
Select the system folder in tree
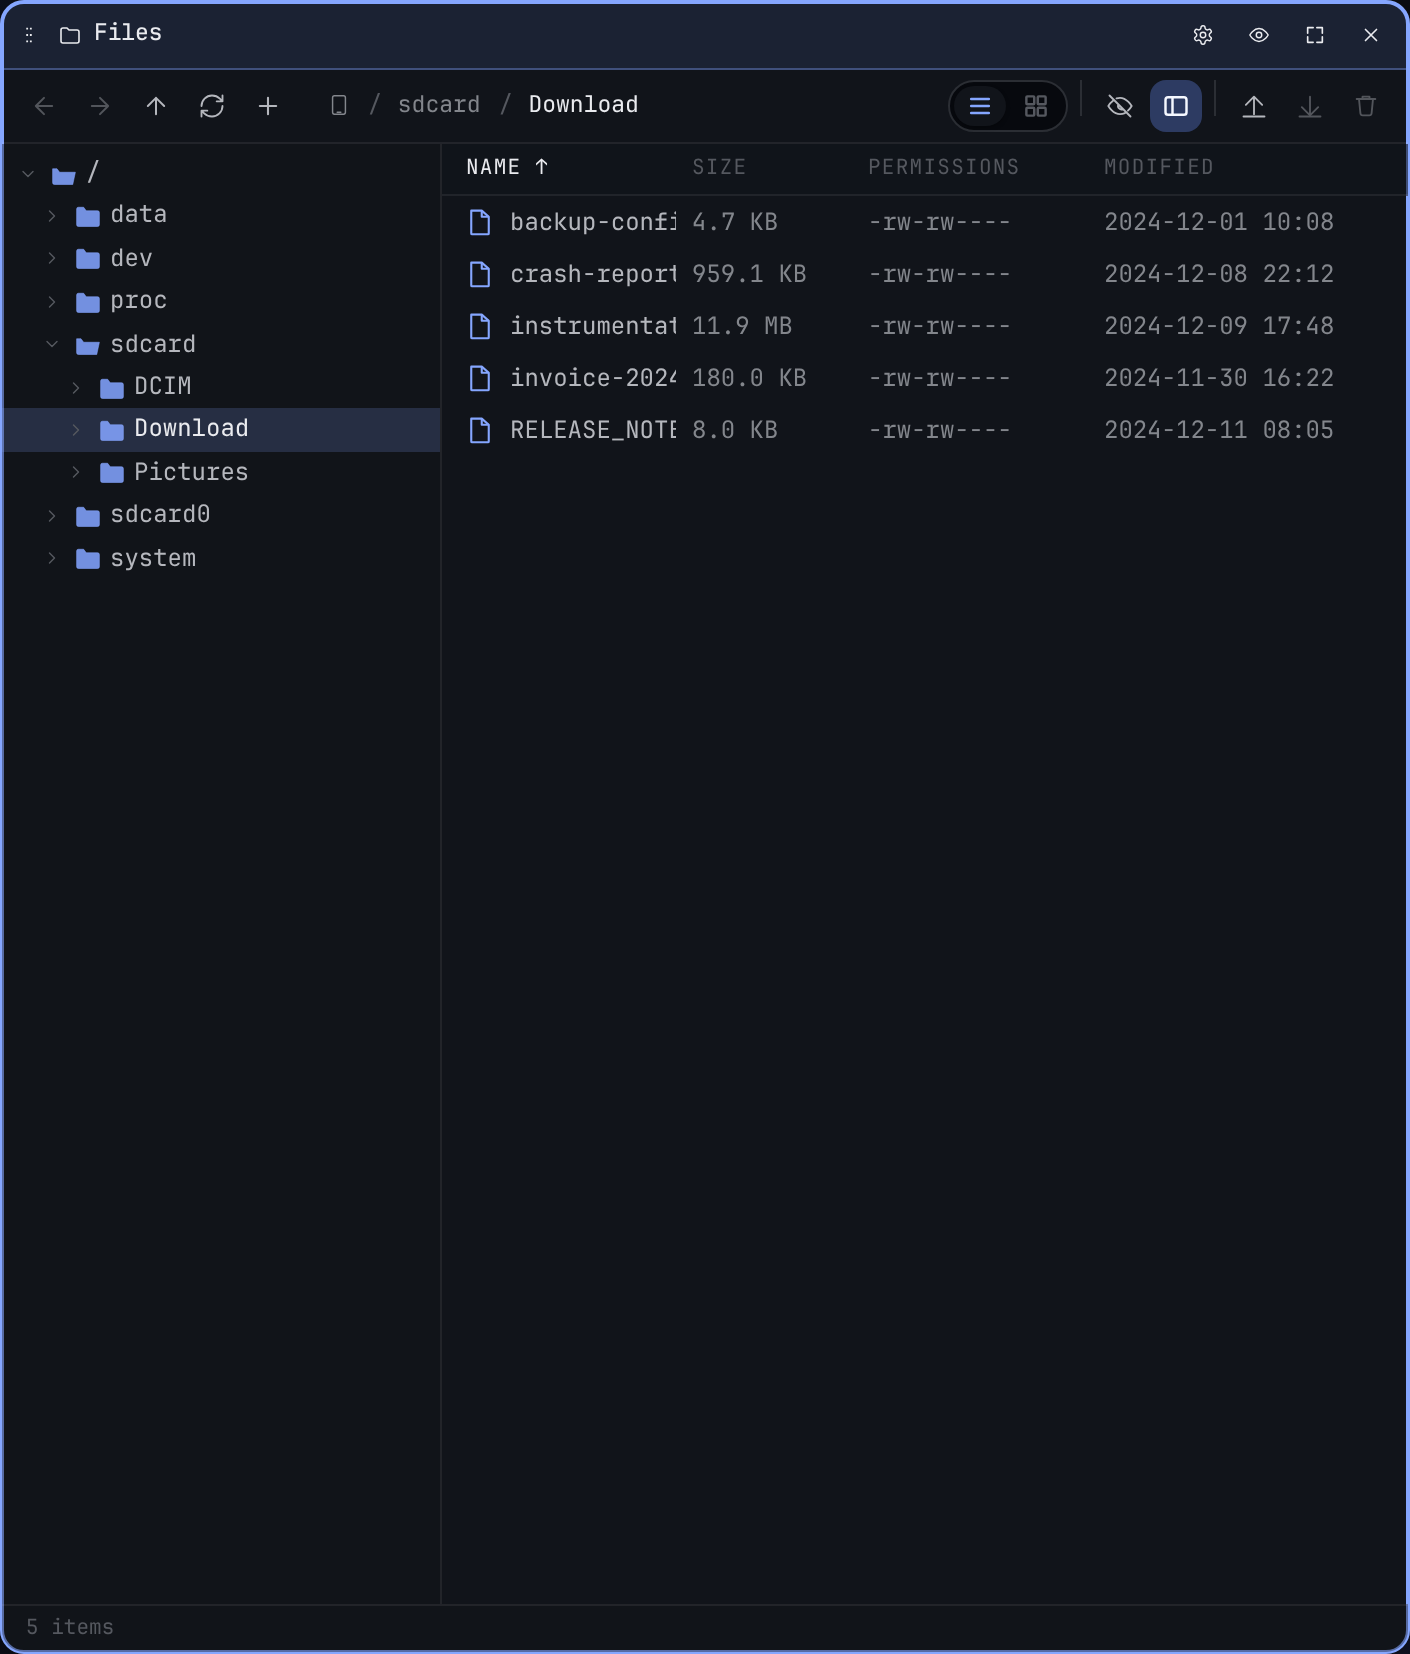click(x=222, y=558)
